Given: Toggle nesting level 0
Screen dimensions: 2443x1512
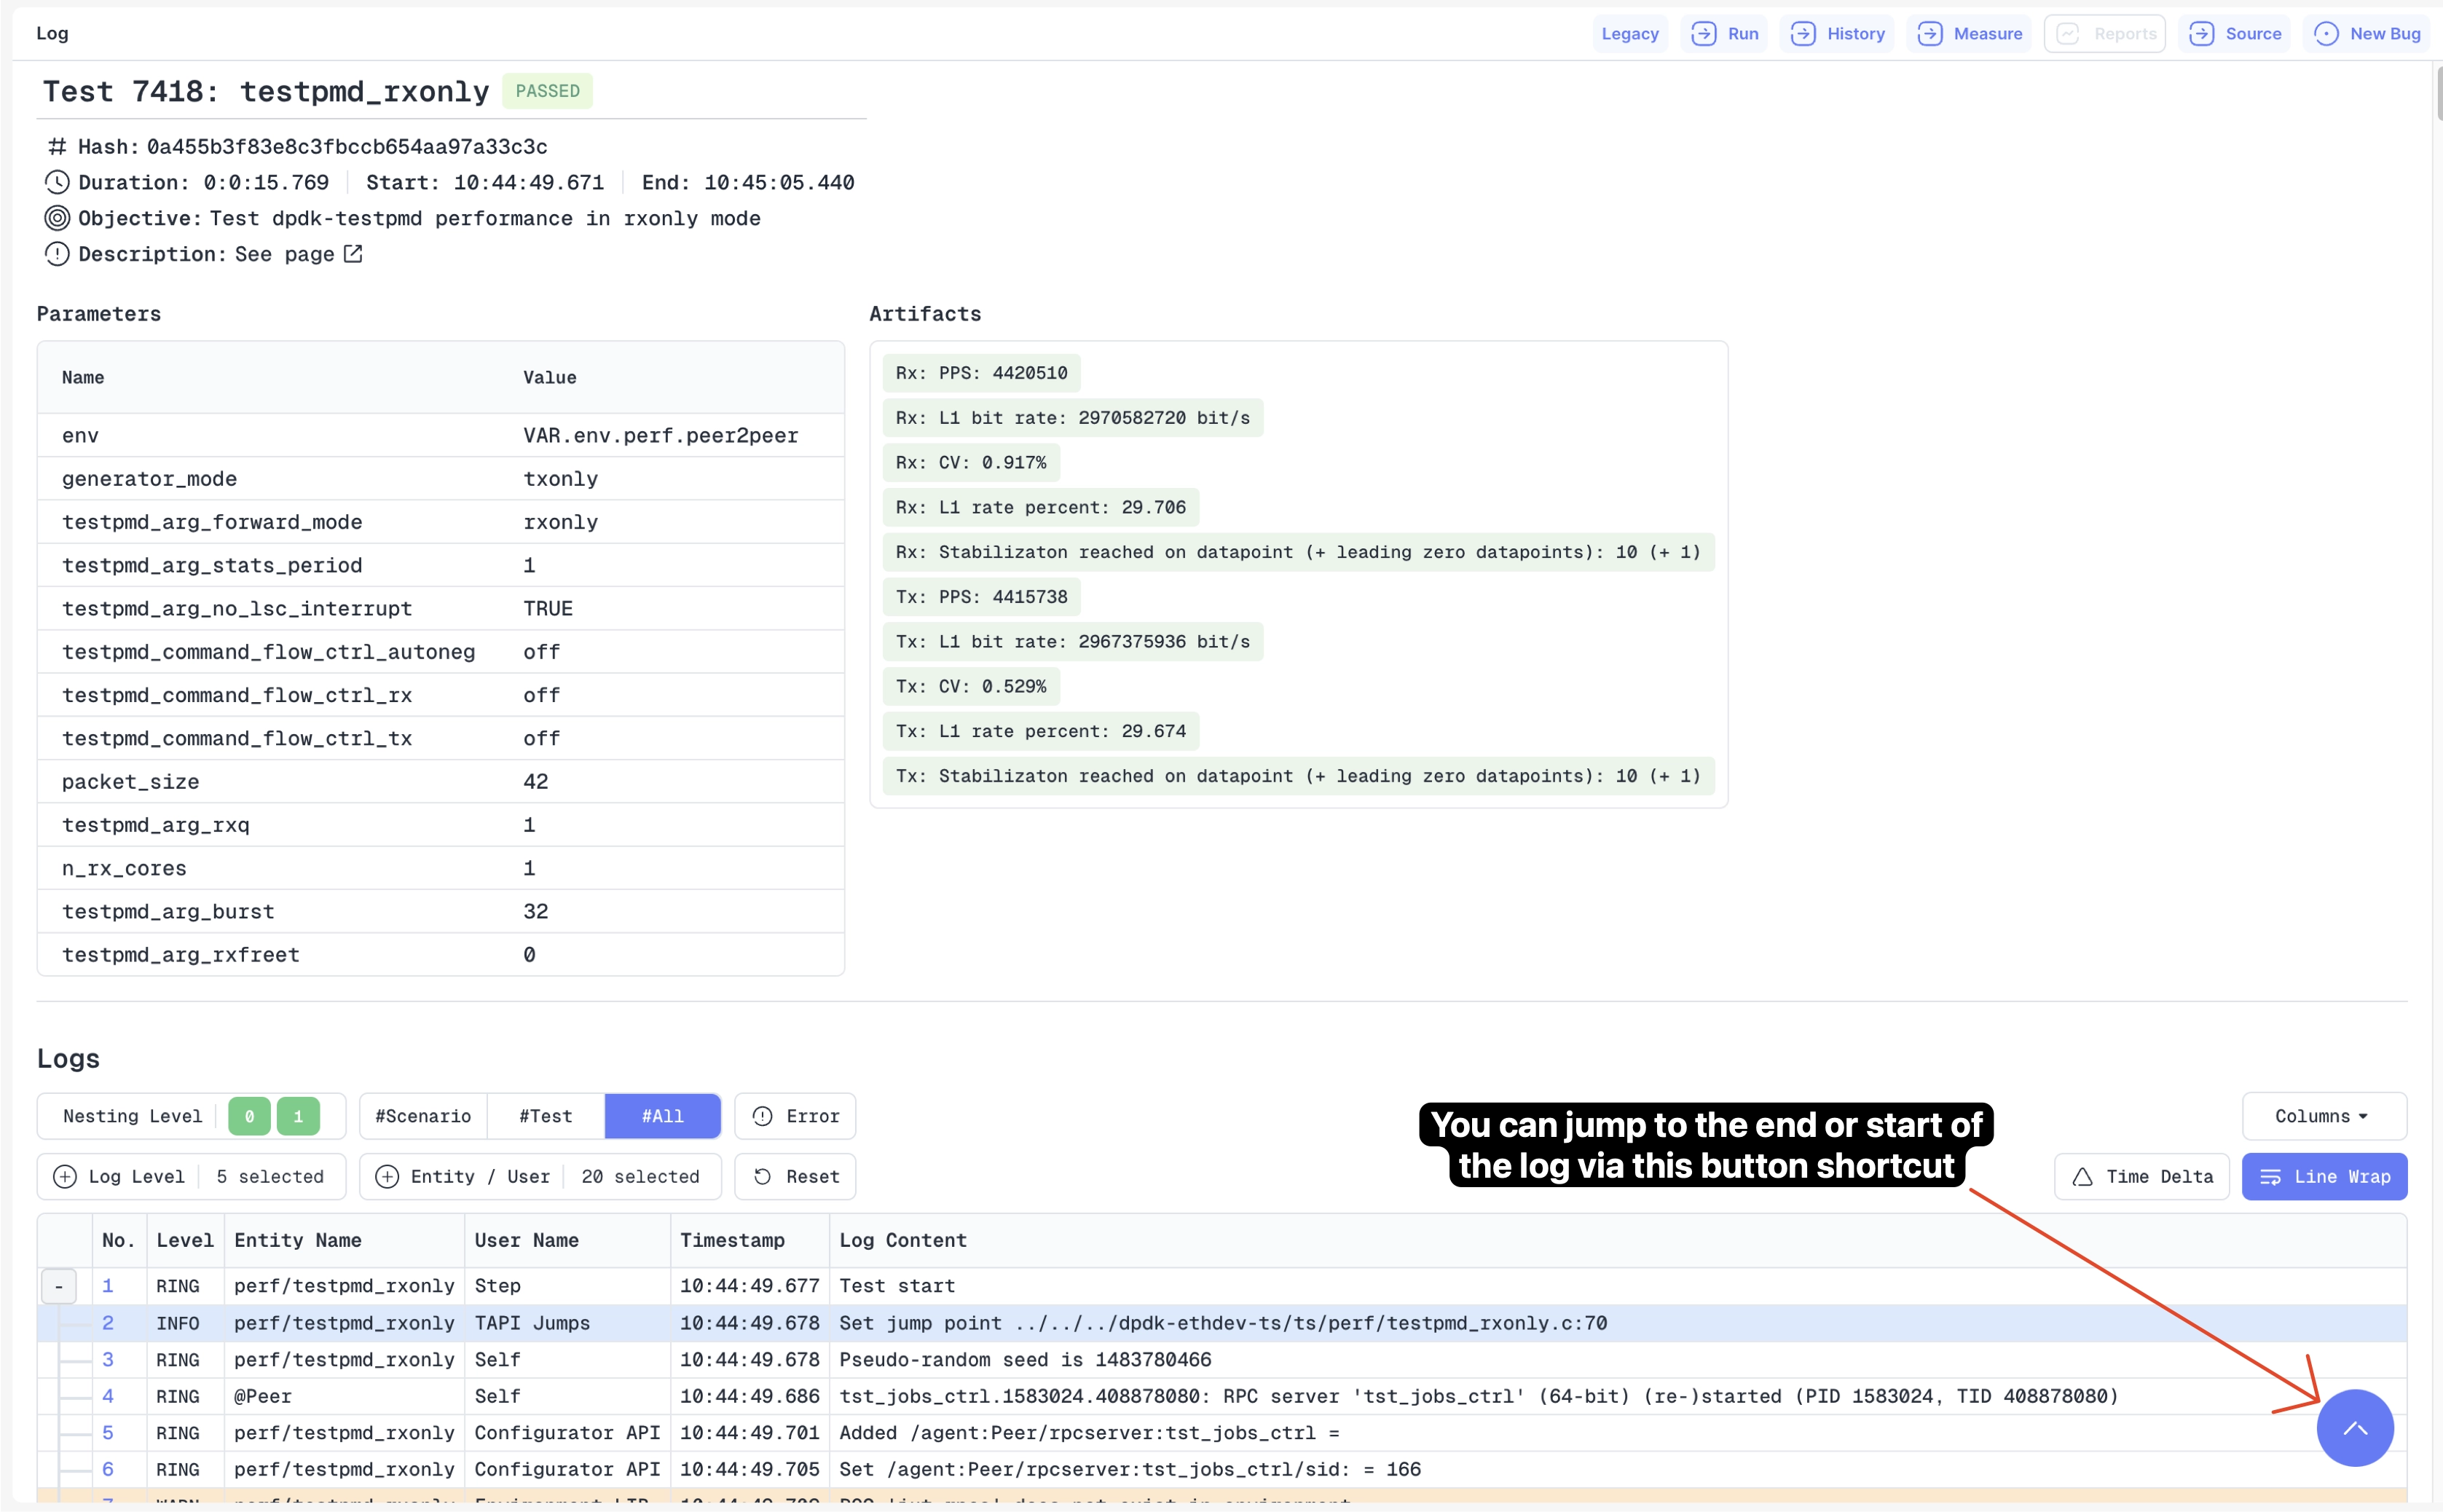Looking at the screenshot, I should point(249,1116).
